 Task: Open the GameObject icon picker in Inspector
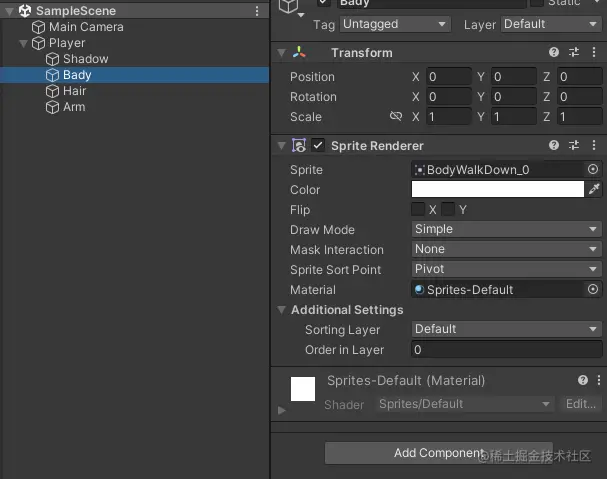[291, 8]
